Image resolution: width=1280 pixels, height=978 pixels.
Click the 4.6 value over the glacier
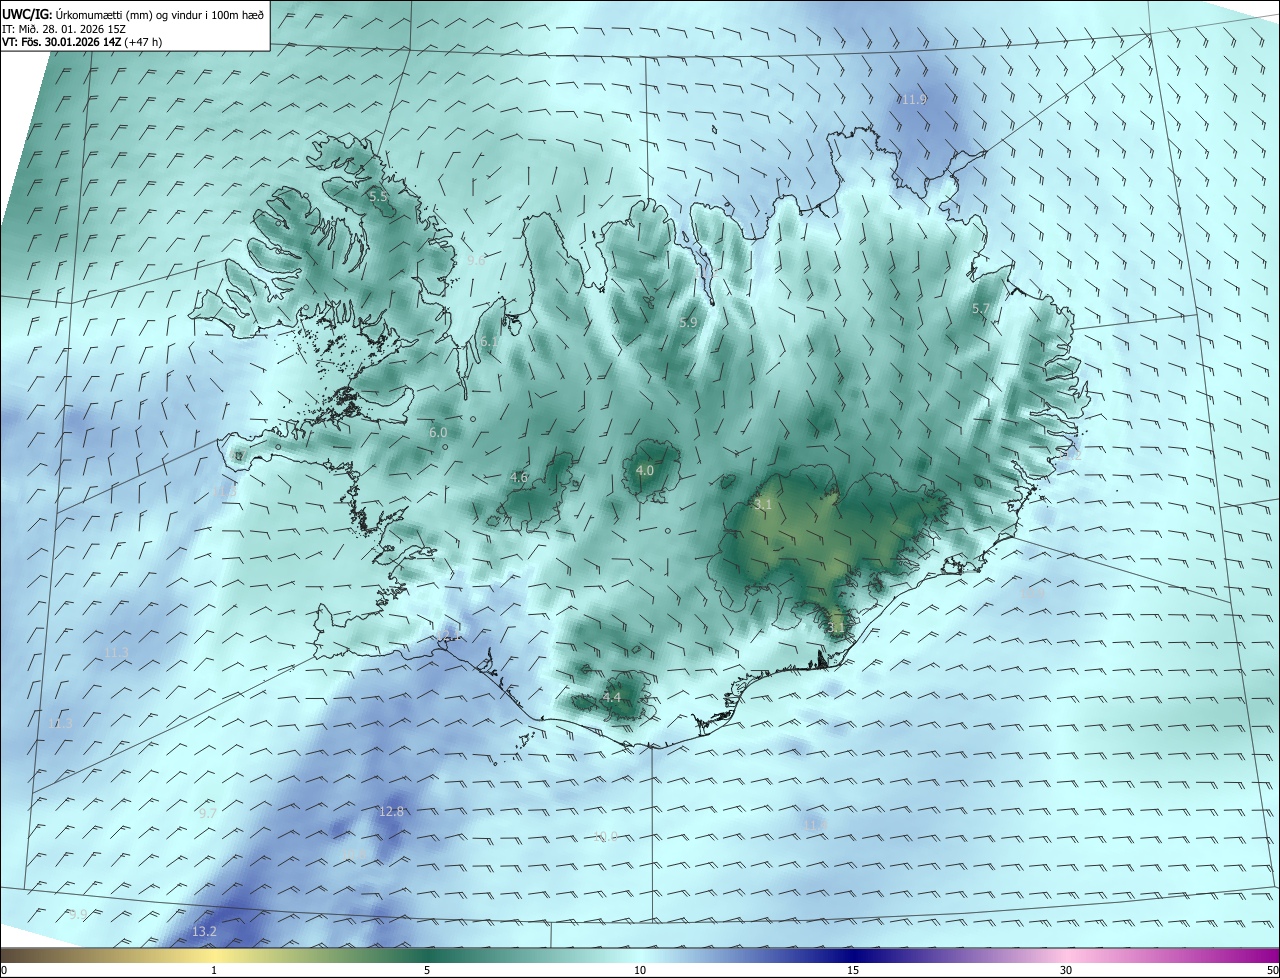pos(519,478)
